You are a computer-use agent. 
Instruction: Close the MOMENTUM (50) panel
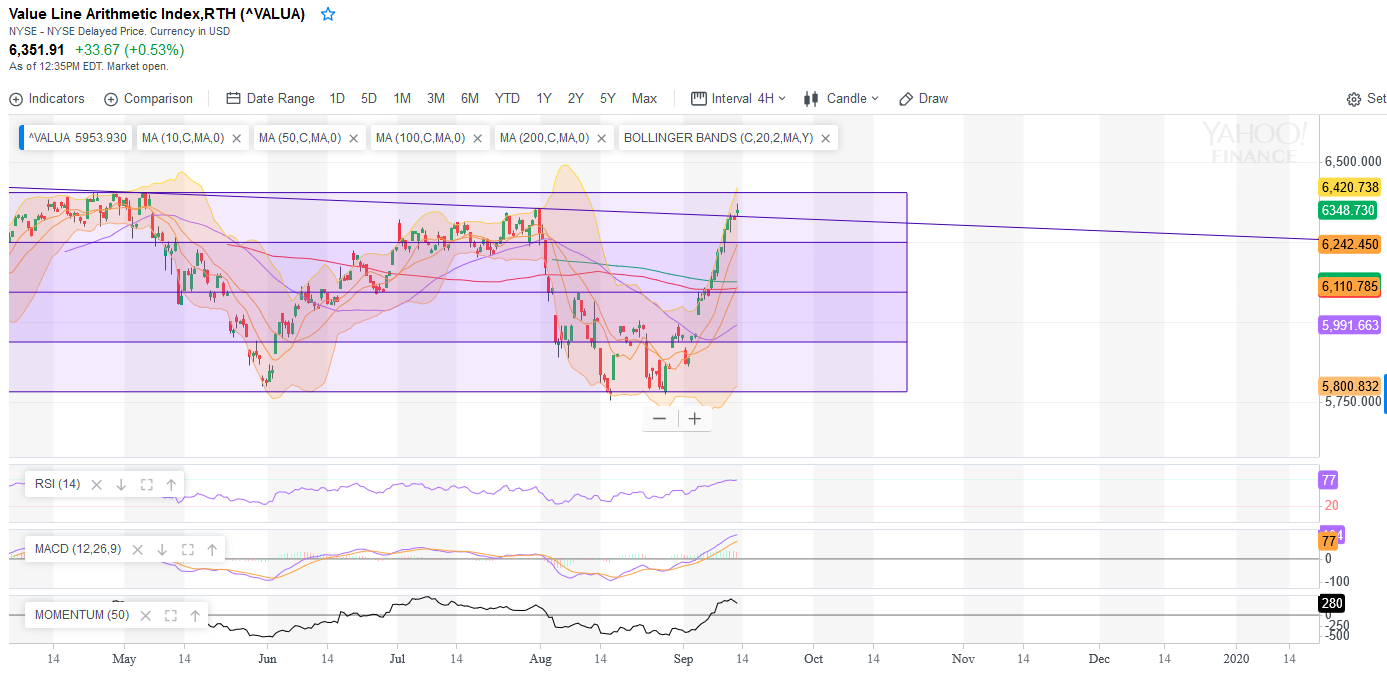coord(146,615)
